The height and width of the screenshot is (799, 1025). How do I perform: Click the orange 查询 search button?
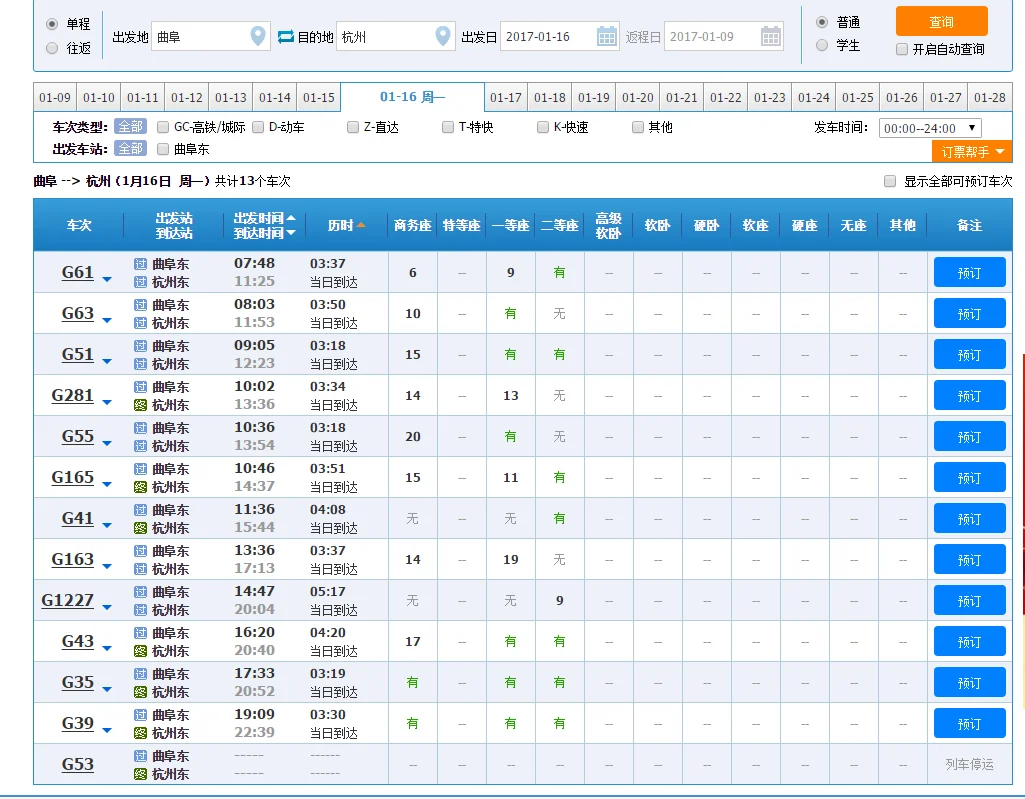click(x=941, y=21)
